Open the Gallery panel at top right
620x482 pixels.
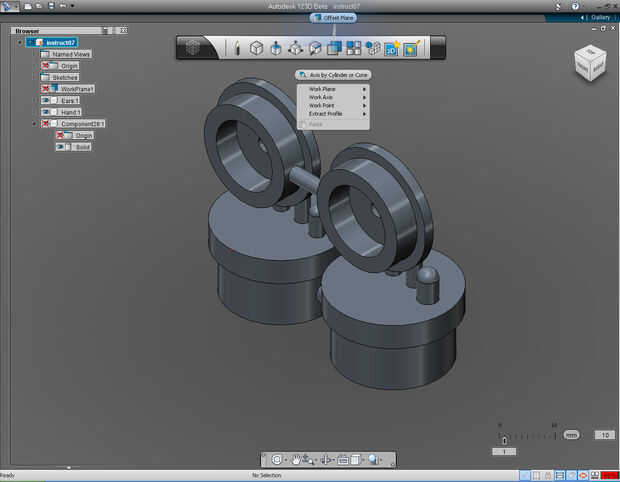pyautogui.click(x=598, y=17)
